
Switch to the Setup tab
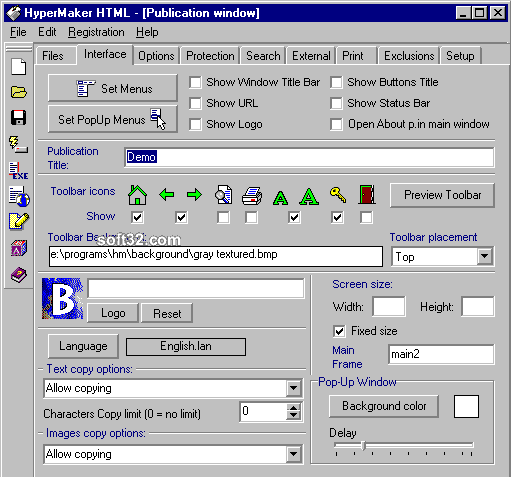(460, 56)
